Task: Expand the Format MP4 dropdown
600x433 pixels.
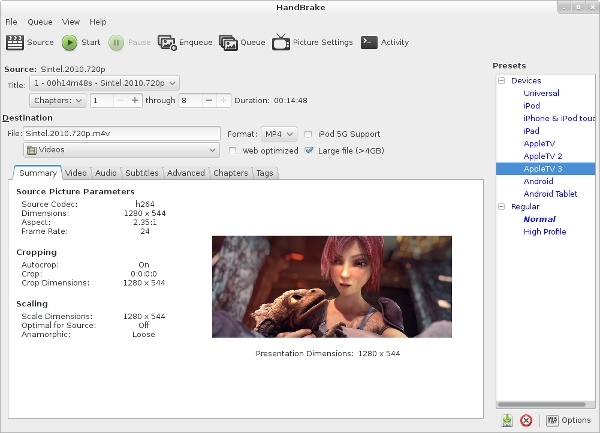Action: tap(276, 134)
